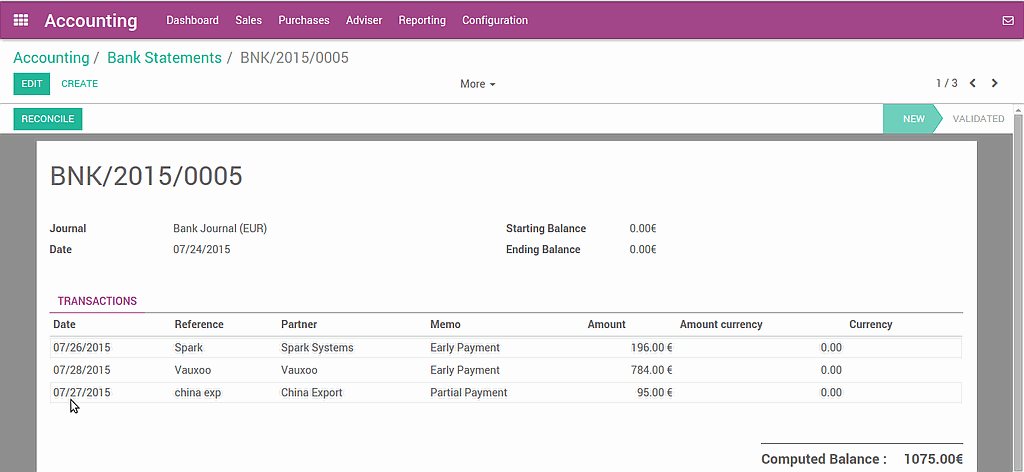Click the Edit button
This screenshot has height=472, width=1024.
[x=31, y=84]
